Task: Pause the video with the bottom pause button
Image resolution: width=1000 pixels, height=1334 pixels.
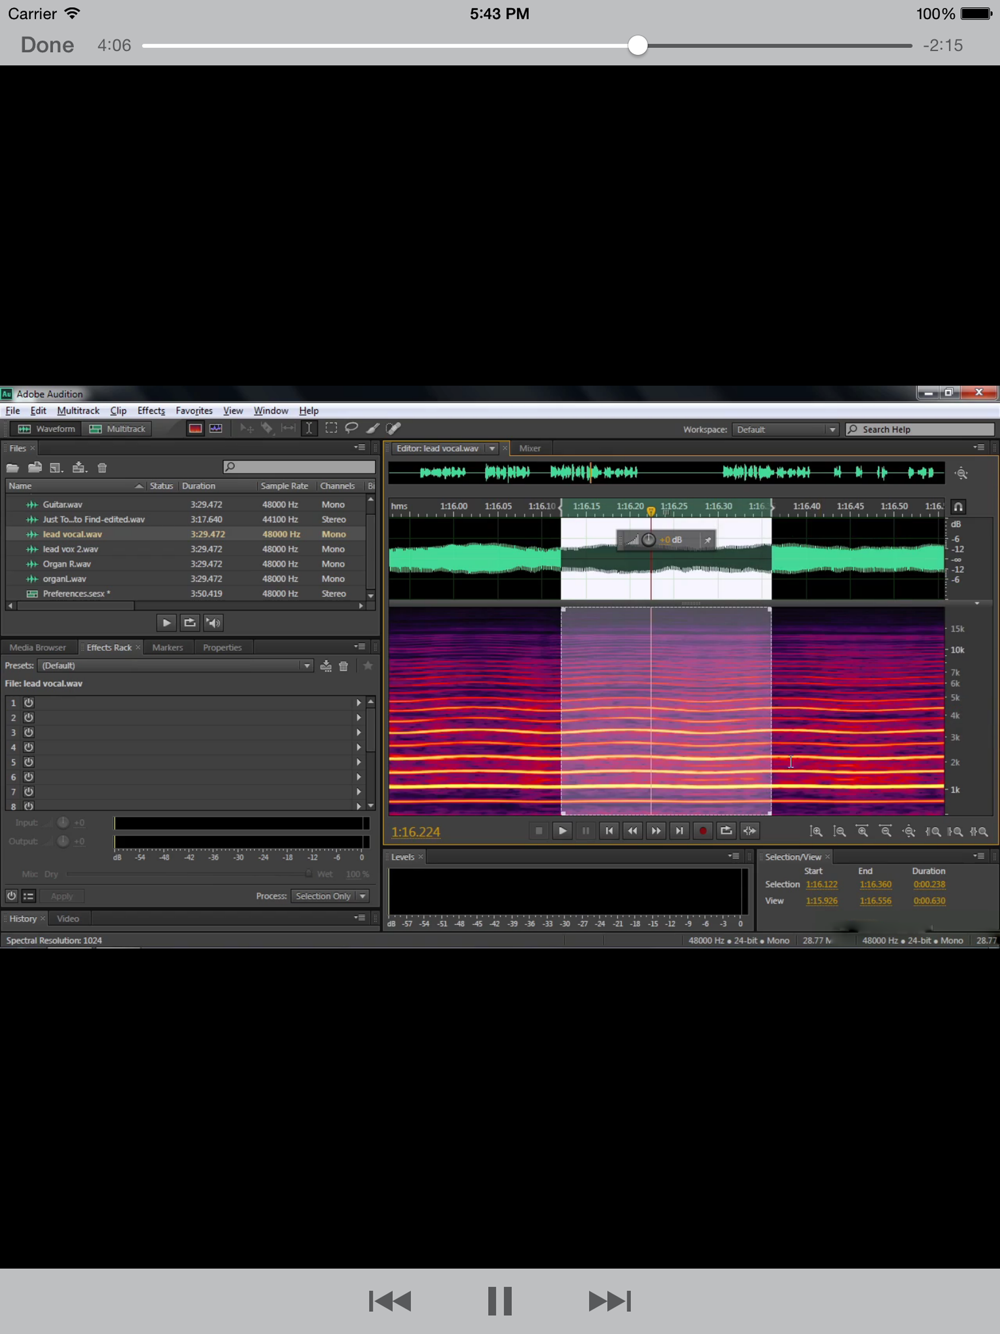Action: [x=500, y=1301]
